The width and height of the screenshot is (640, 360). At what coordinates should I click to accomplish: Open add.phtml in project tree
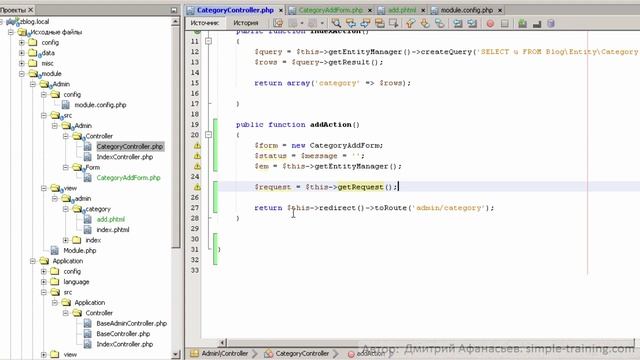click(x=111, y=219)
